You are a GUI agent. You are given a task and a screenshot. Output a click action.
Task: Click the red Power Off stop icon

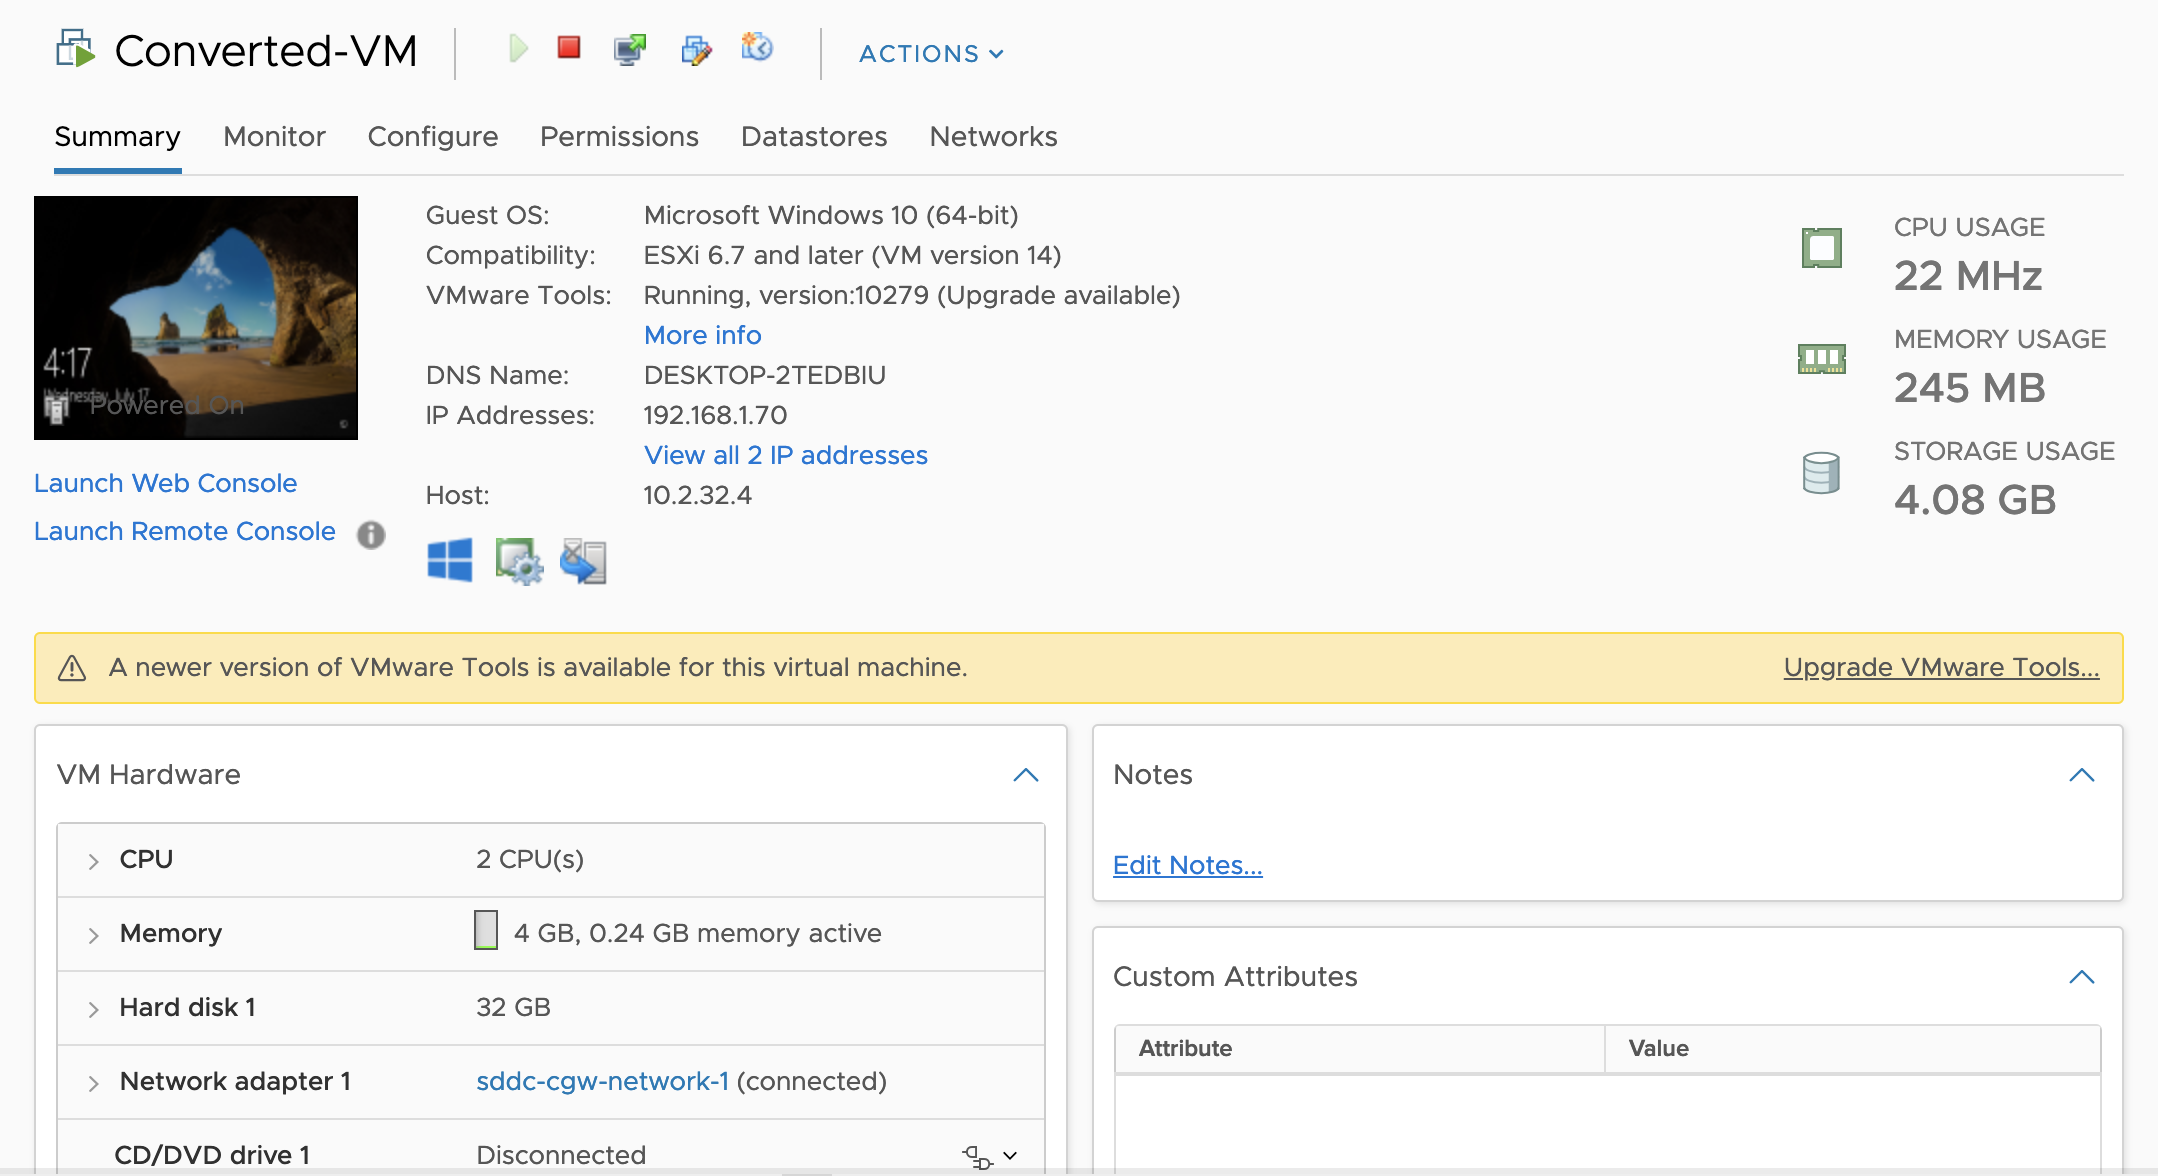click(569, 48)
